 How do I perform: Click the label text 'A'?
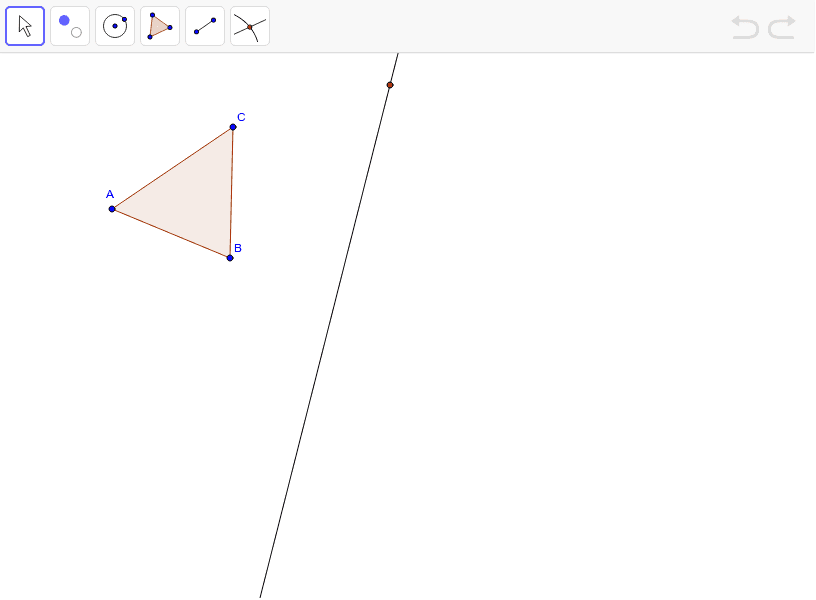[110, 195]
